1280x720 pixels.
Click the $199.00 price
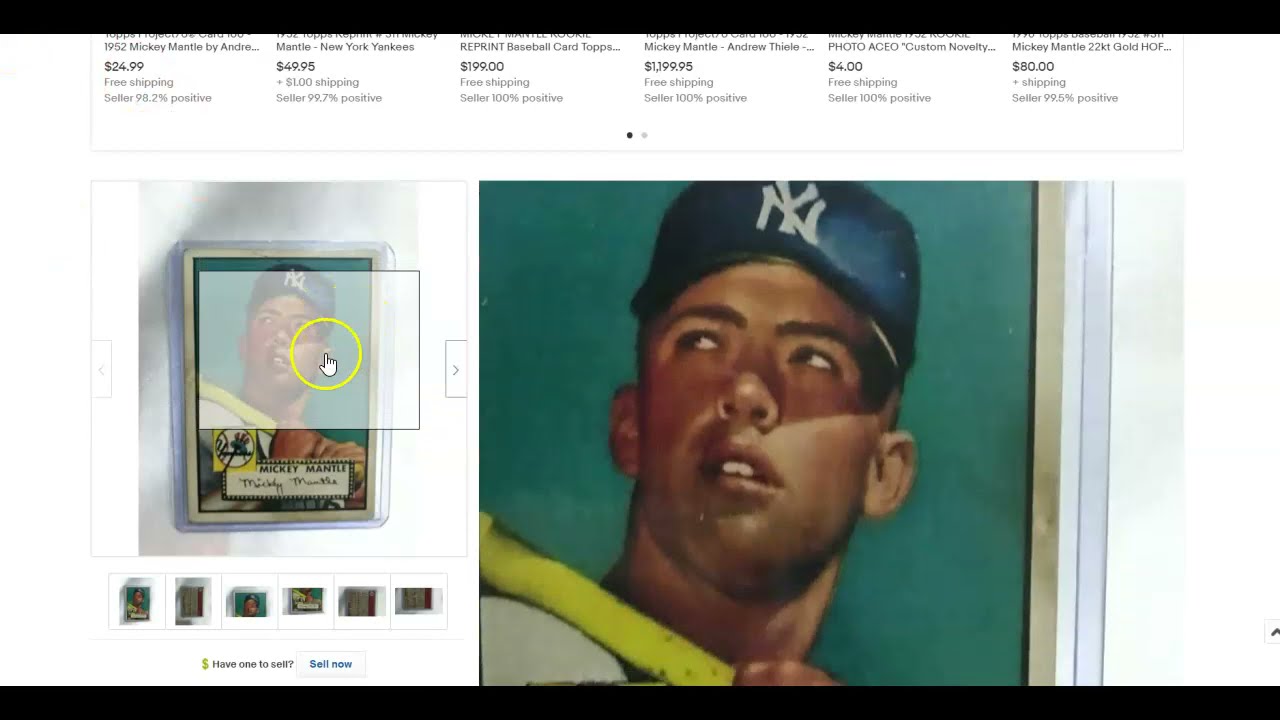coord(482,67)
